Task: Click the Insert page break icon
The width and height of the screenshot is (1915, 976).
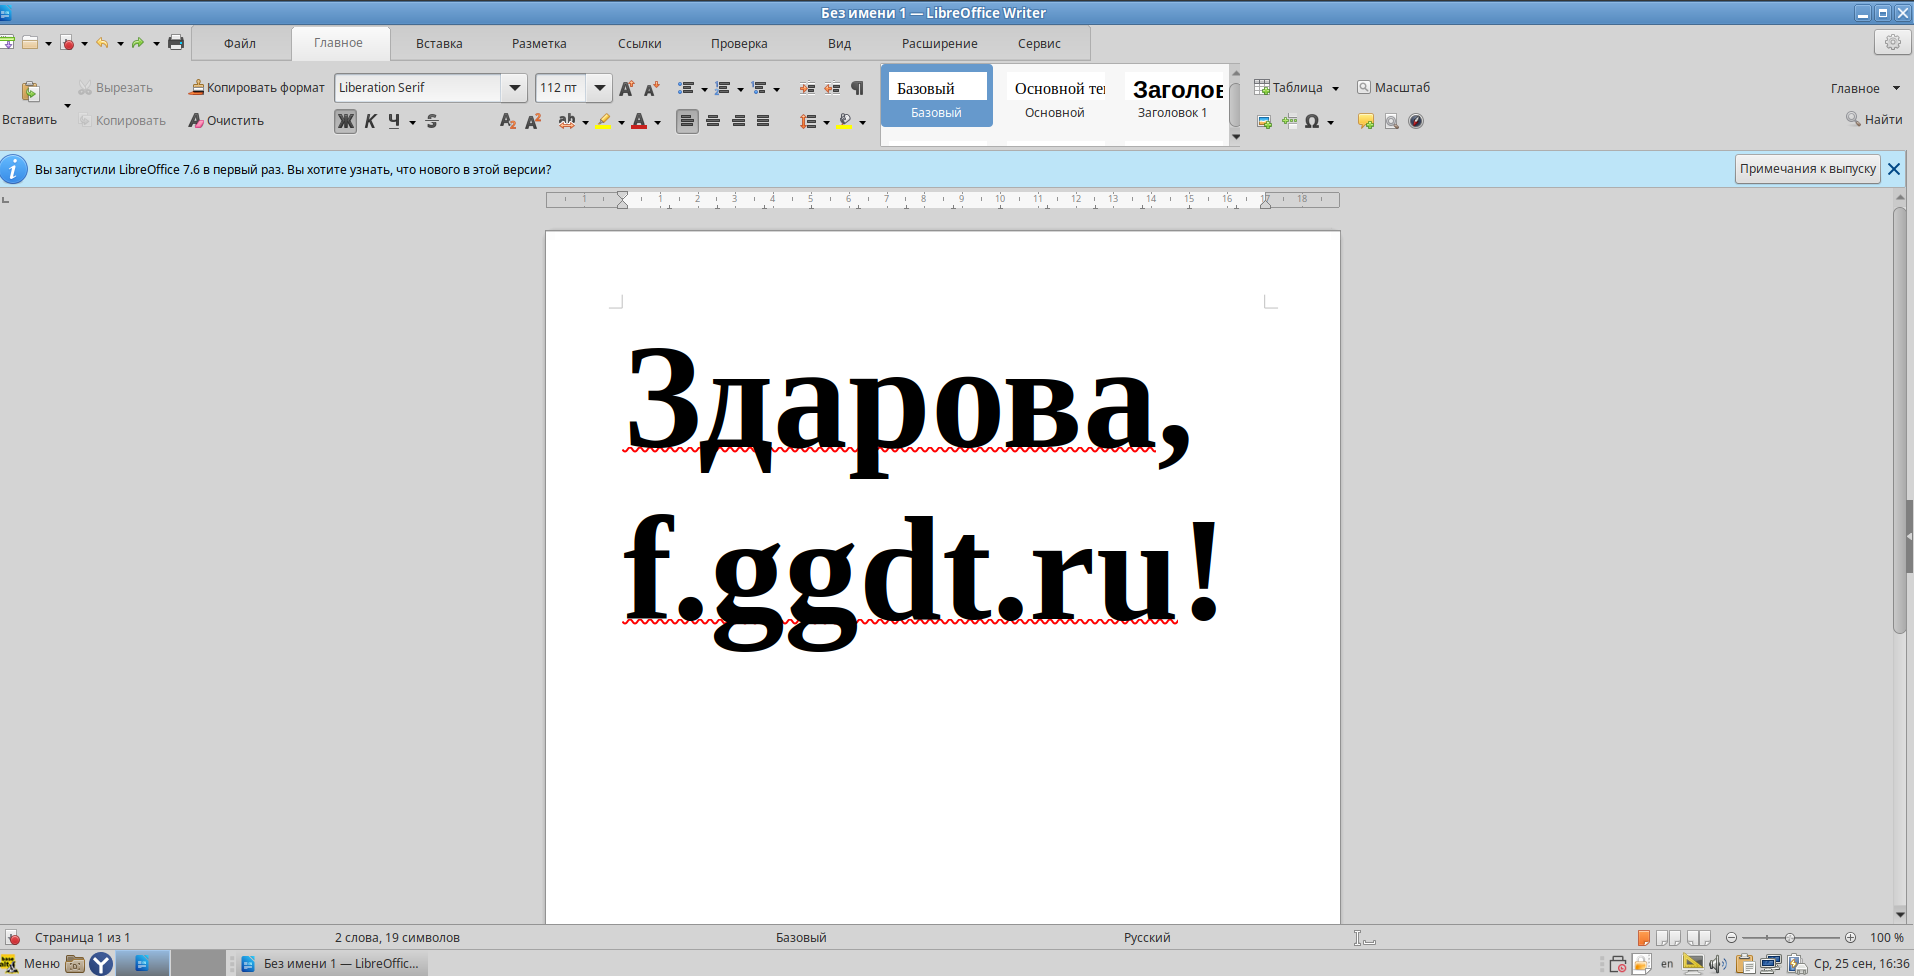Action: click(x=1289, y=122)
